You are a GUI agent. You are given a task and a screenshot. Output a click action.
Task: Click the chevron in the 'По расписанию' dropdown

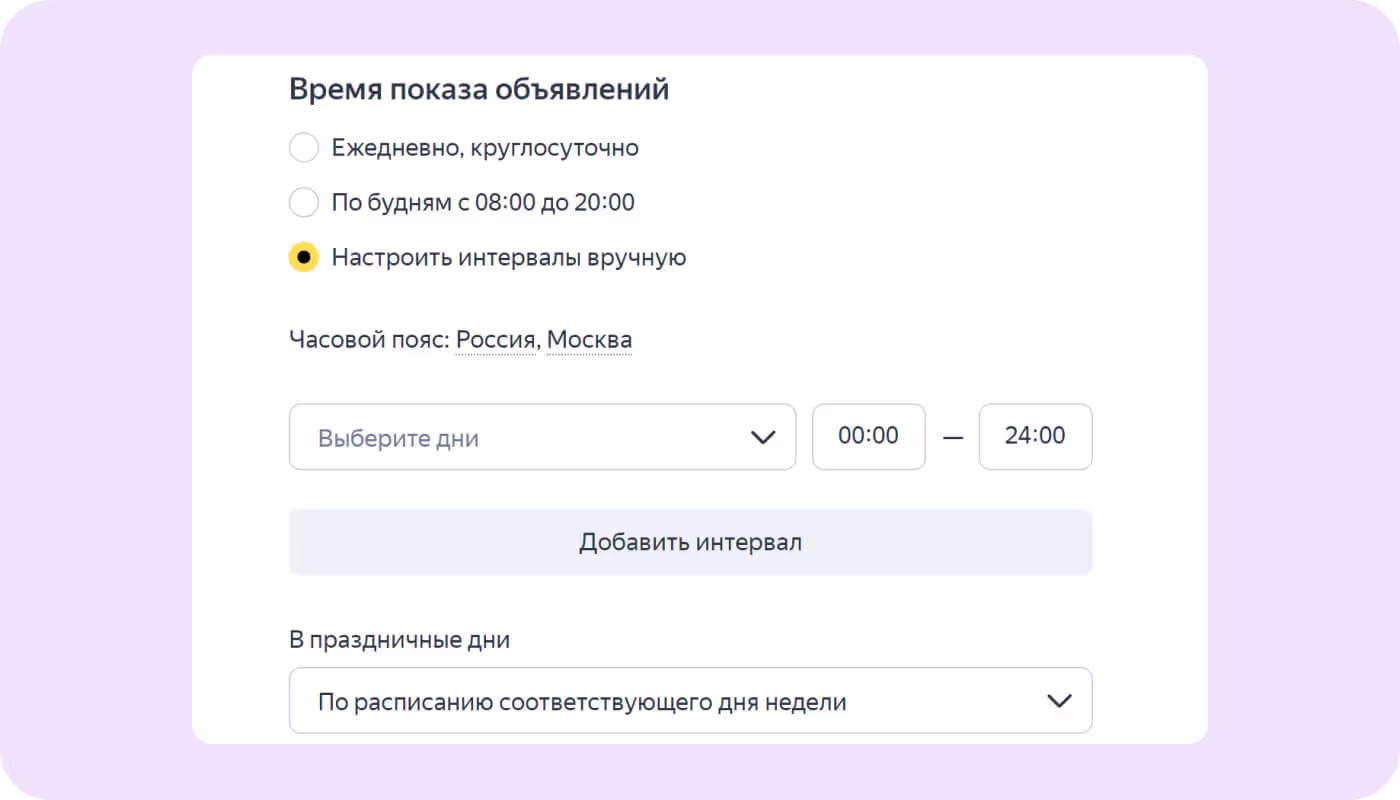tap(1059, 701)
